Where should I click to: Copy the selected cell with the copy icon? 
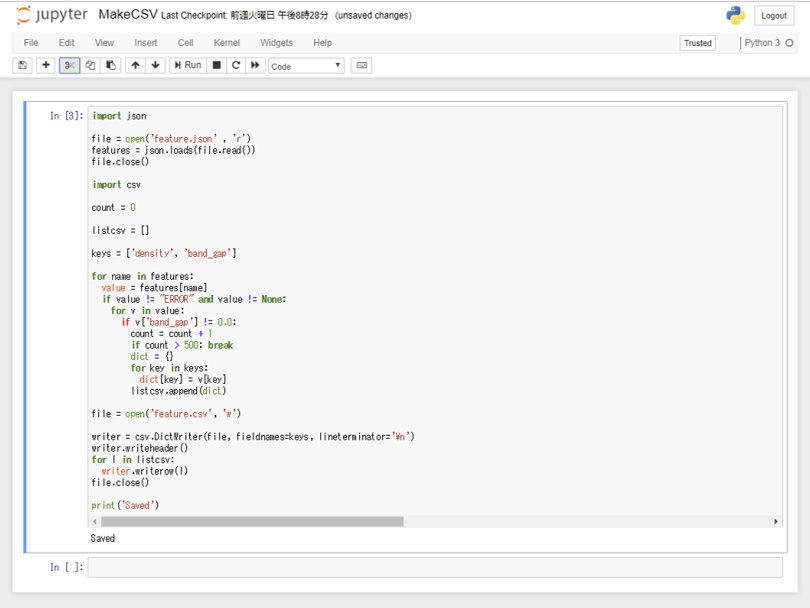pyautogui.click(x=91, y=65)
